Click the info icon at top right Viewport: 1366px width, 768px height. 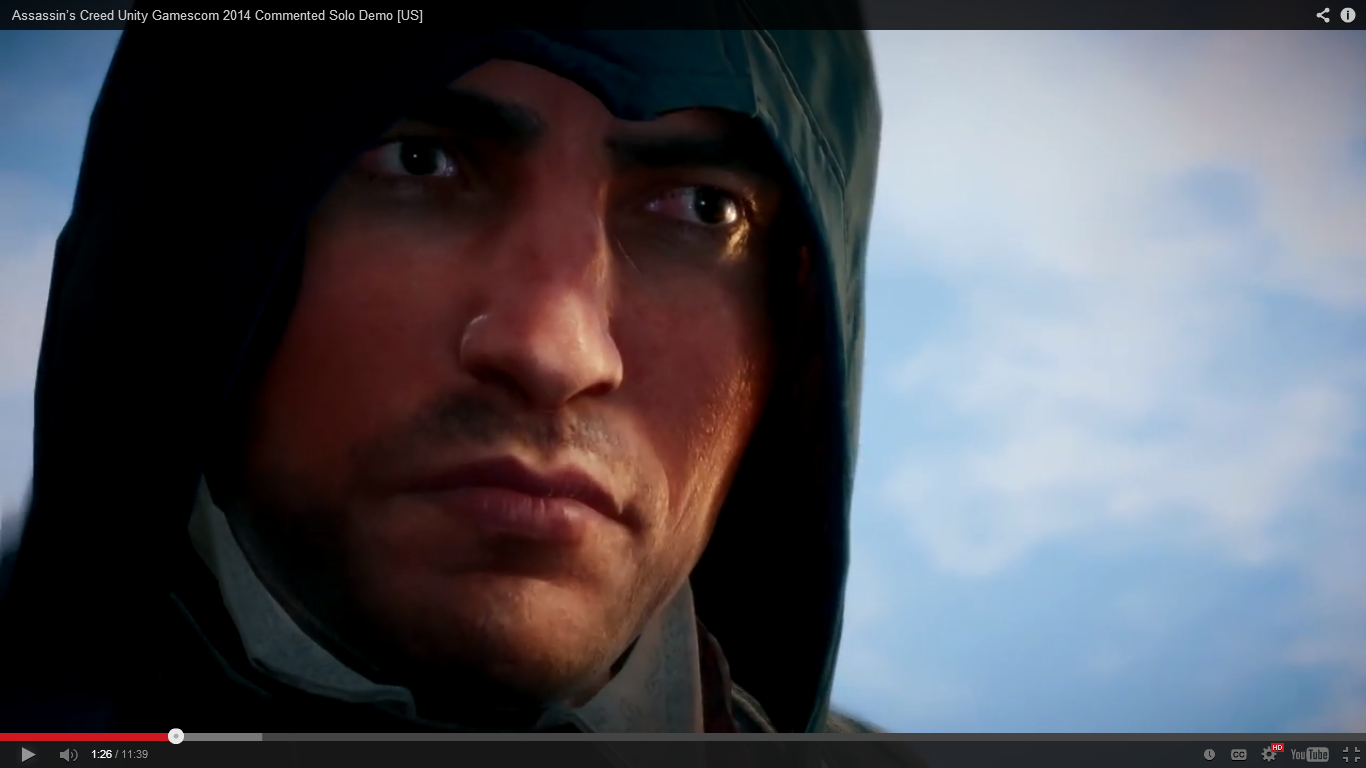pyautogui.click(x=1347, y=15)
